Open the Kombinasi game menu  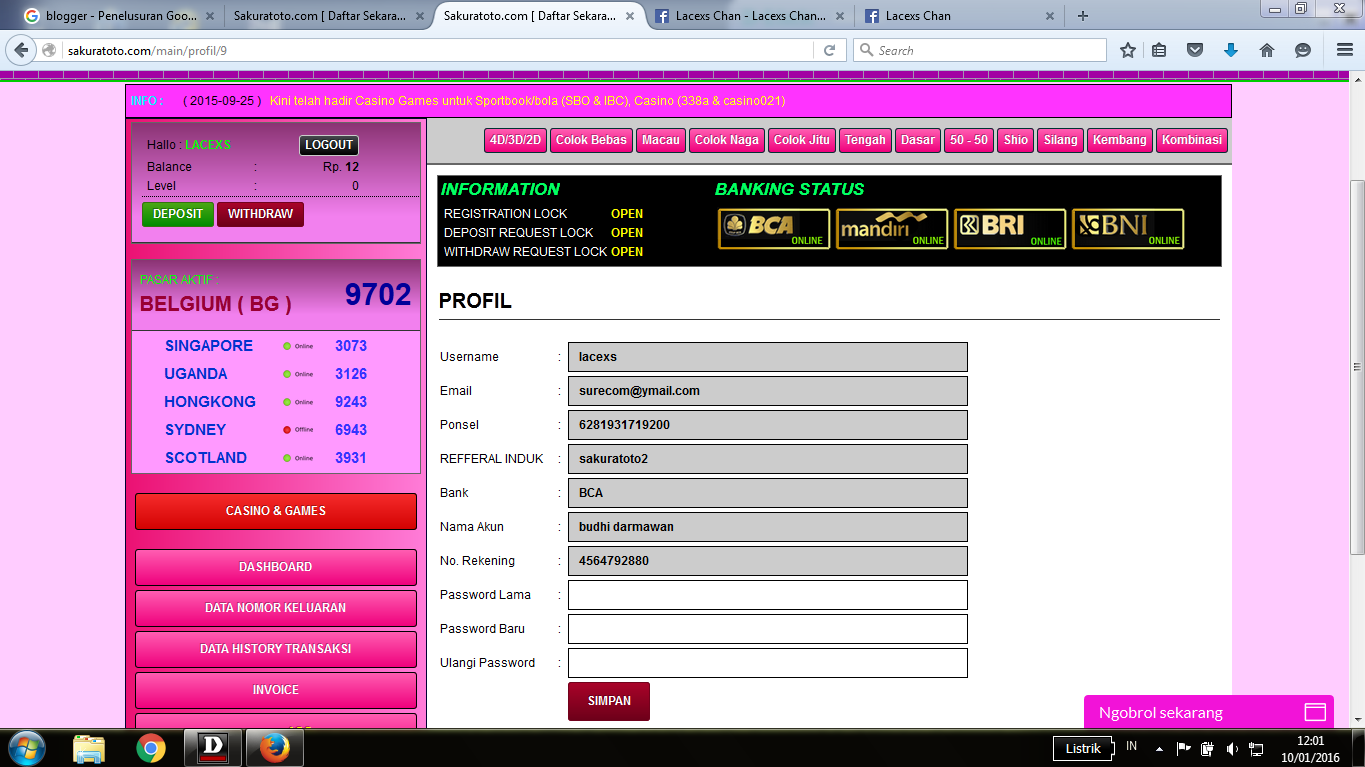click(1192, 140)
